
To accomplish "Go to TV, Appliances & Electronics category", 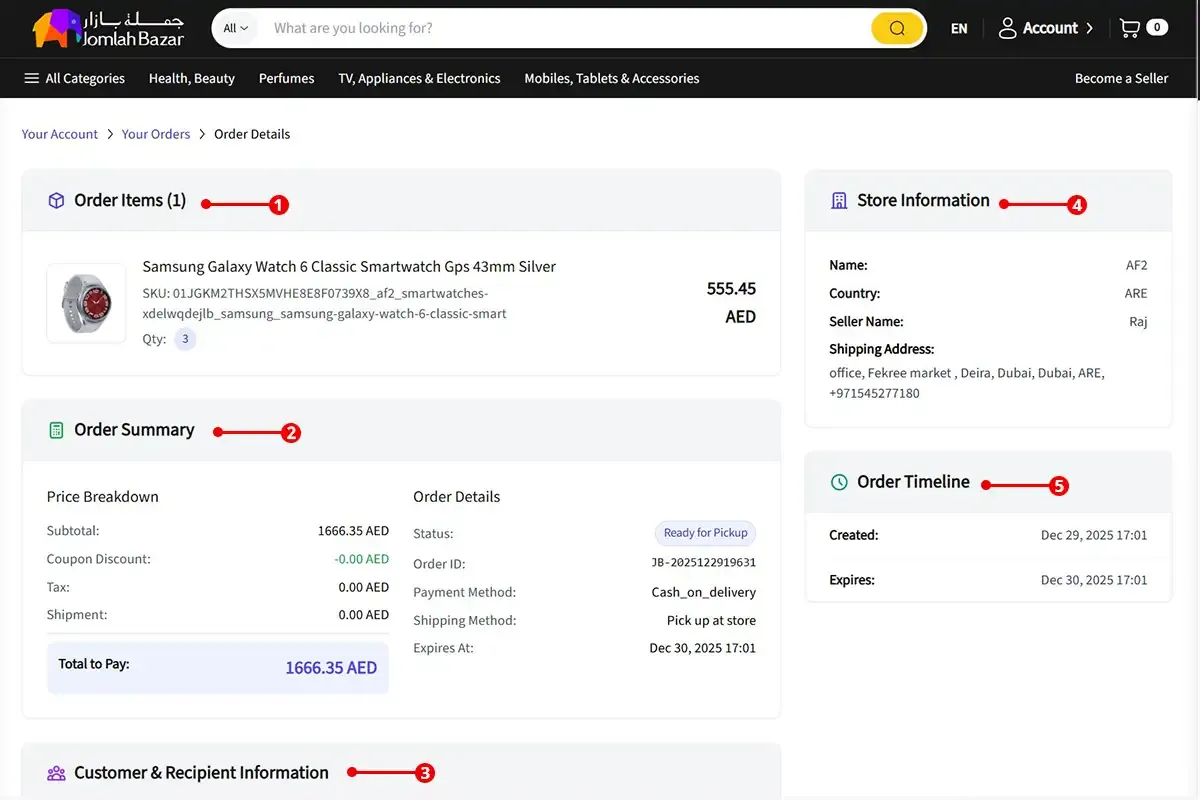I will pos(419,78).
